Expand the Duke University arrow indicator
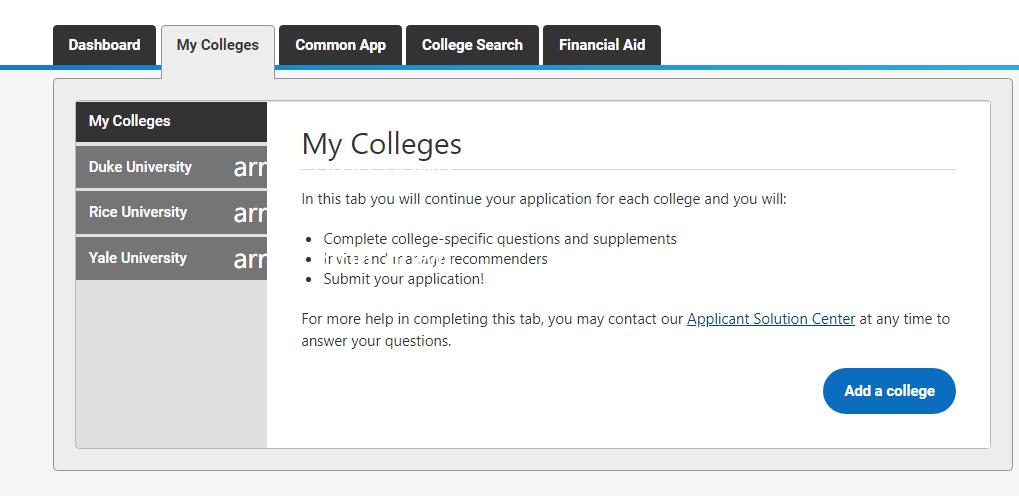Image resolution: width=1019 pixels, height=496 pixels. (250, 168)
